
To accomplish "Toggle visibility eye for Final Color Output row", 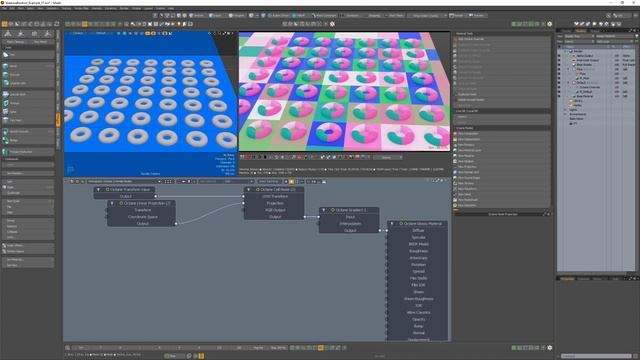I will 559,60.
